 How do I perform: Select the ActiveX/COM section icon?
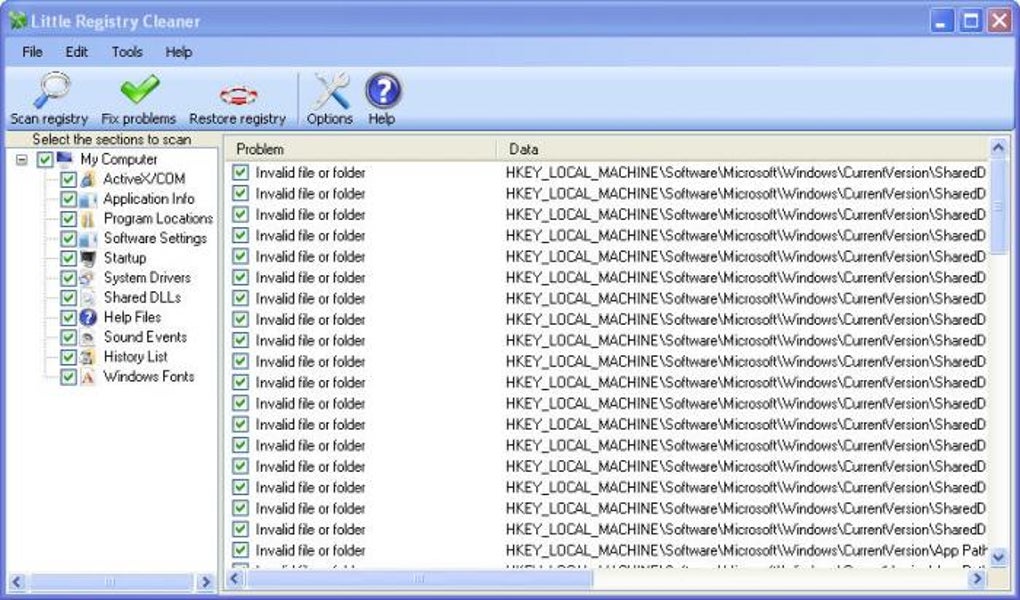88,179
